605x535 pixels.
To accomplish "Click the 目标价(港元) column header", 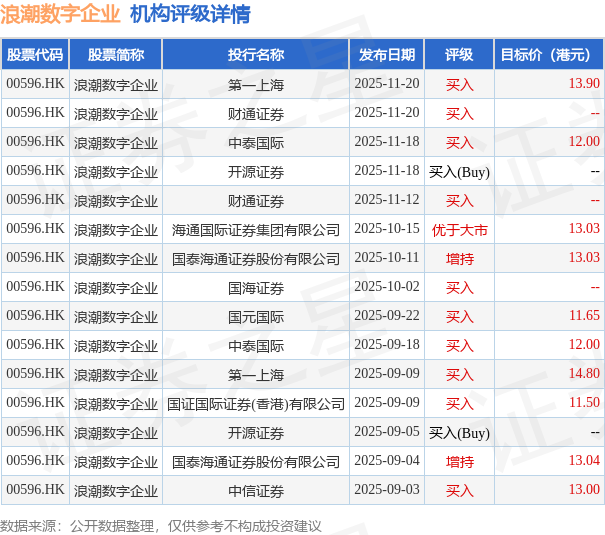I will [x=549, y=54].
